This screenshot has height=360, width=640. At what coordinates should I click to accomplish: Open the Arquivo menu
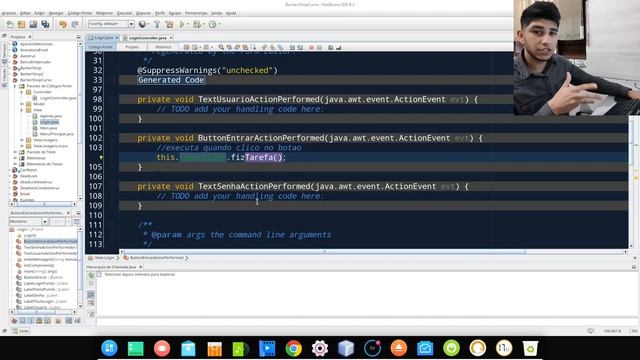(x=9, y=13)
